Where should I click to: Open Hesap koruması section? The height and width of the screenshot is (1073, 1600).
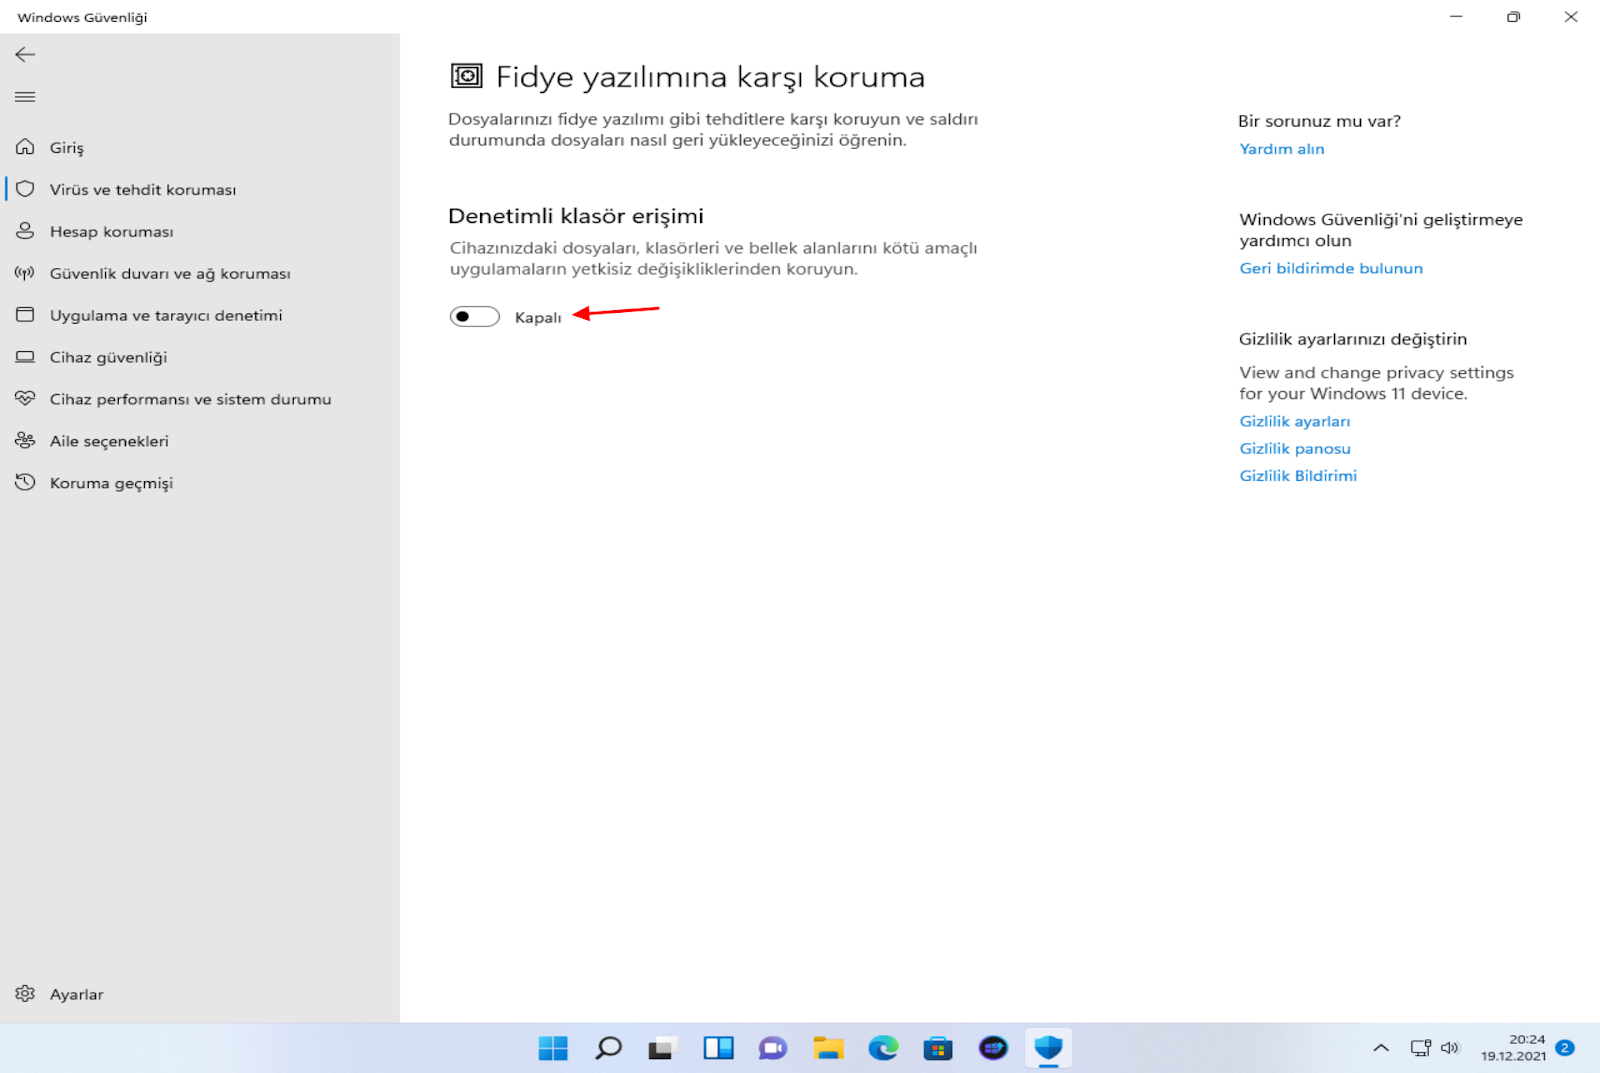200,231
